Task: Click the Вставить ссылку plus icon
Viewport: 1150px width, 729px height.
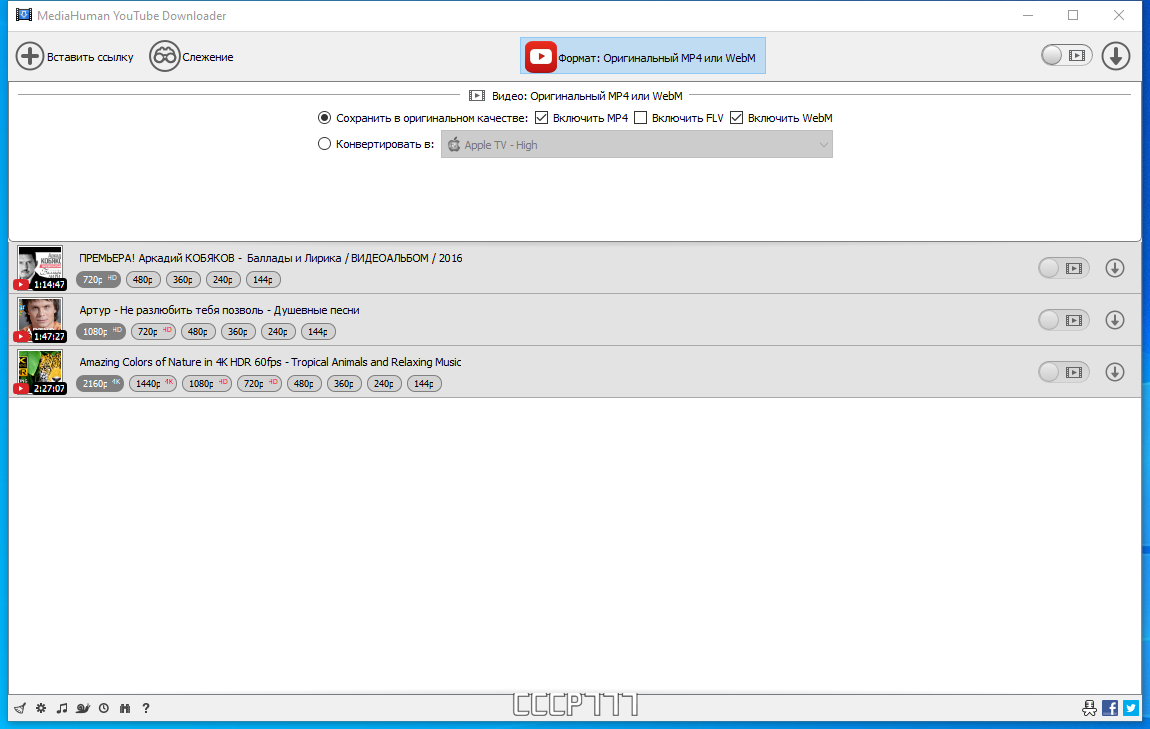Action: [x=30, y=56]
